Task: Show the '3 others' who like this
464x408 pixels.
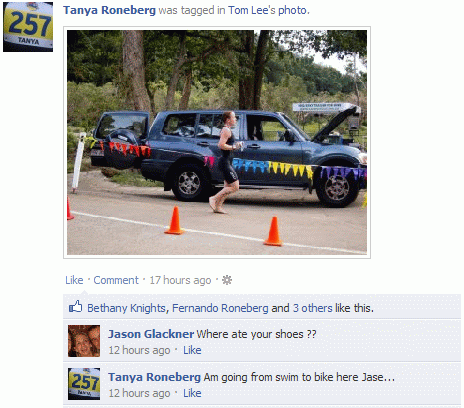Action: click(x=313, y=308)
